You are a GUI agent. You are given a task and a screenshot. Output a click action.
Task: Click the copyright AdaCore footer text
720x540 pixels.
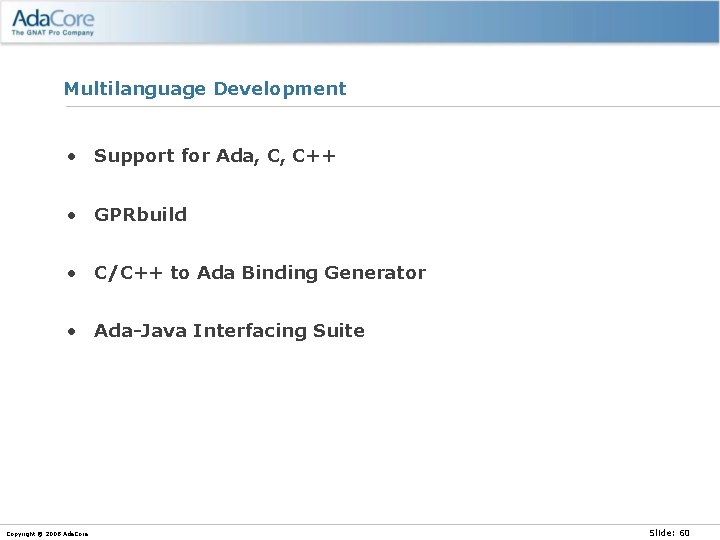(x=47, y=534)
